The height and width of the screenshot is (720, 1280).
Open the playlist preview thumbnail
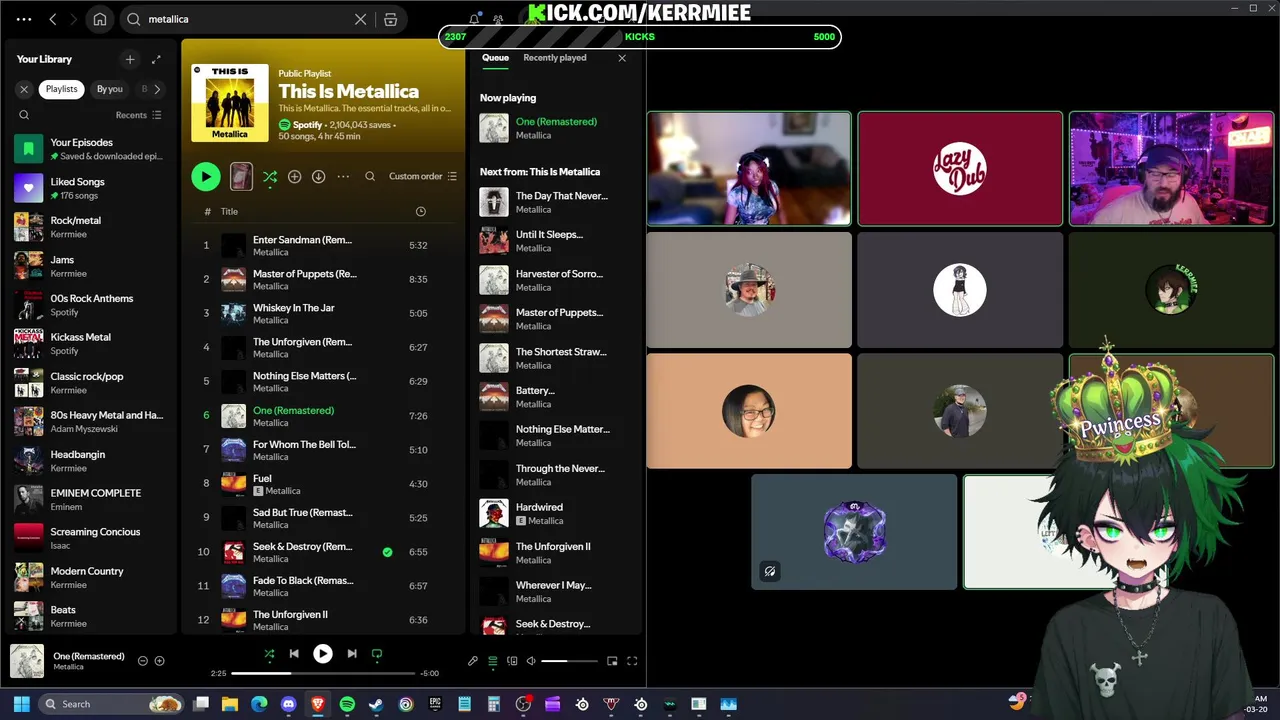(x=241, y=176)
